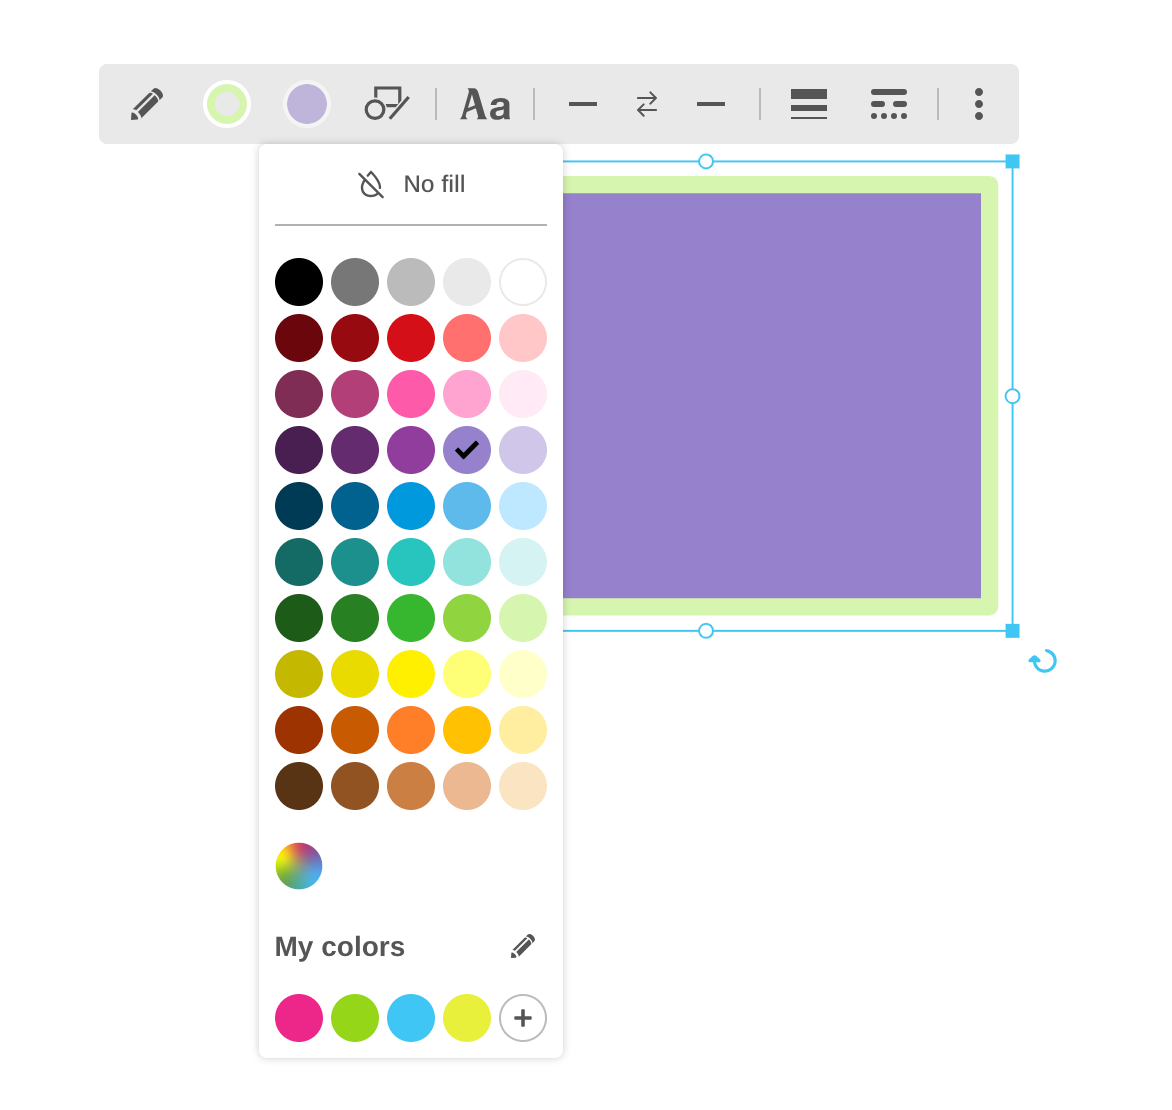Choose the pink swatch under My colors
The height and width of the screenshot is (1110, 1172).
coord(299,1018)
